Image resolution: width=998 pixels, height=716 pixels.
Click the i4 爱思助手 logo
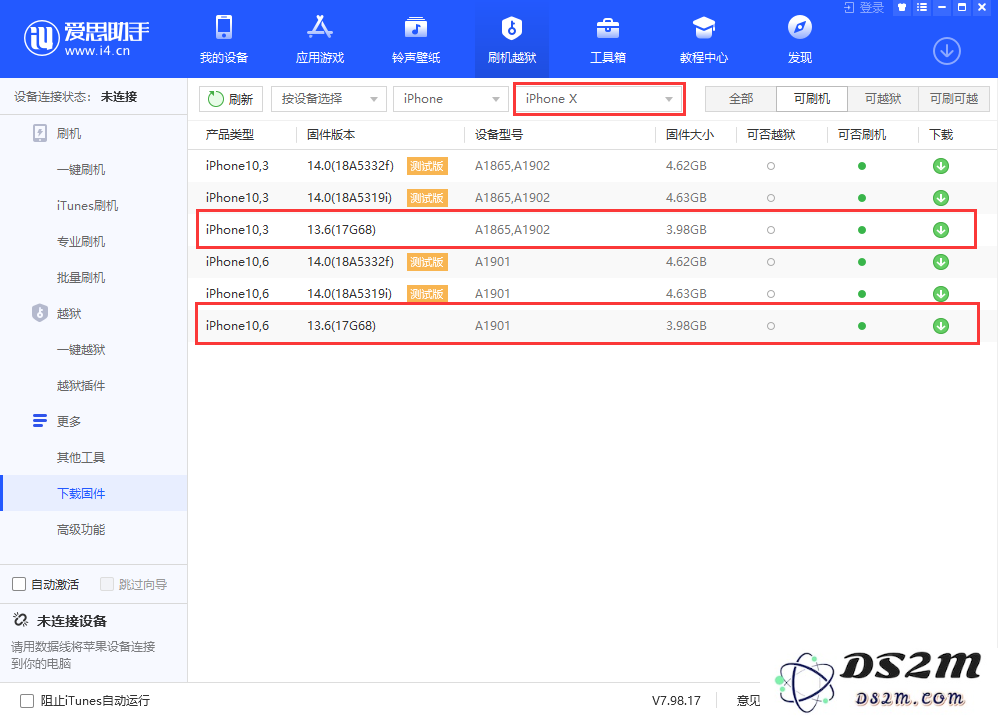[x=87, y=38]
